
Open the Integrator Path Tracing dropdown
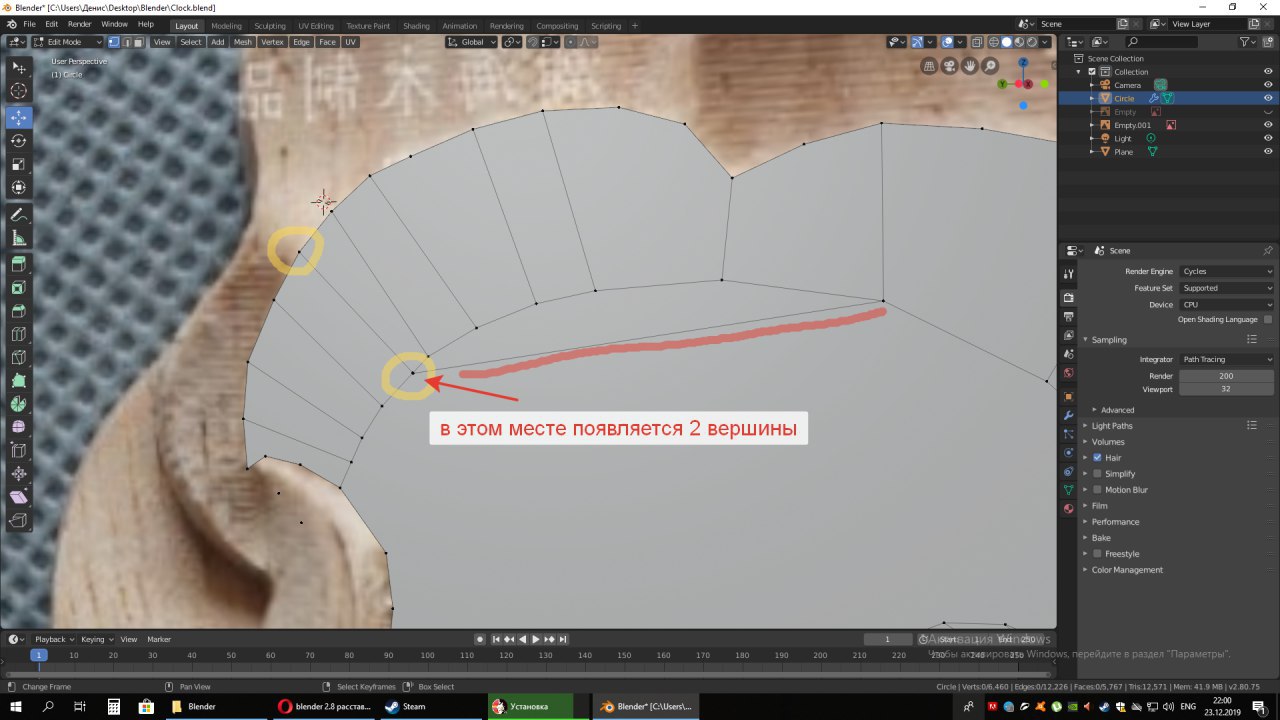1226,359
